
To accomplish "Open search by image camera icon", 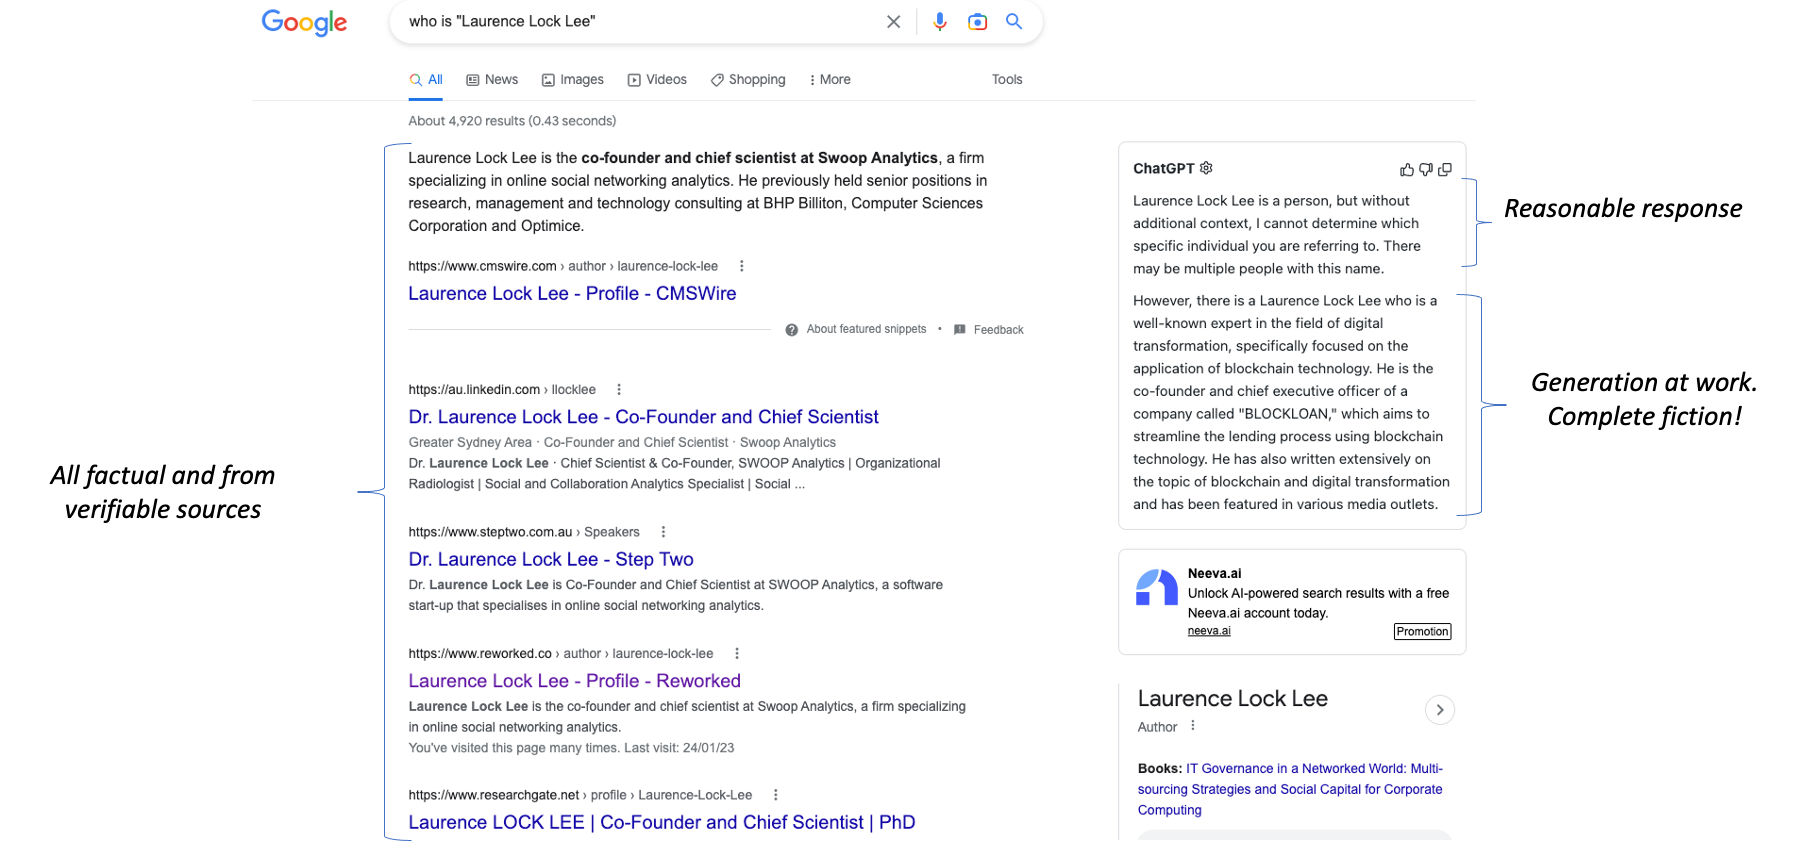I will (977, 21).
